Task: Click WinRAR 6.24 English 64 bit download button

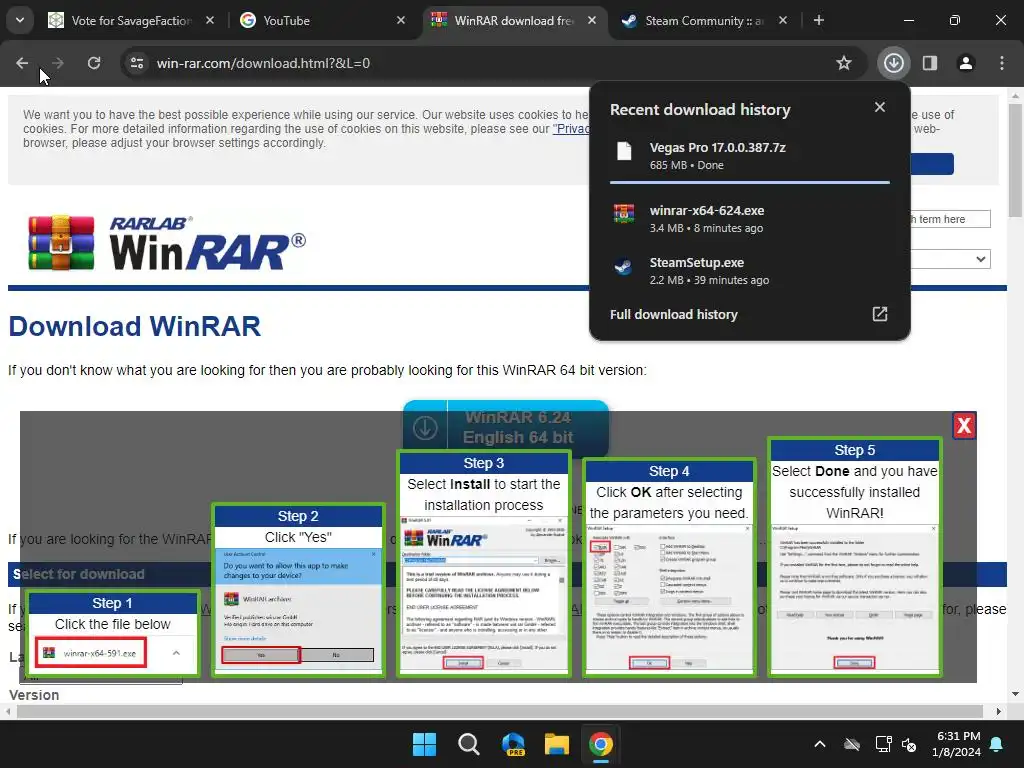Action: click(505, 427)
